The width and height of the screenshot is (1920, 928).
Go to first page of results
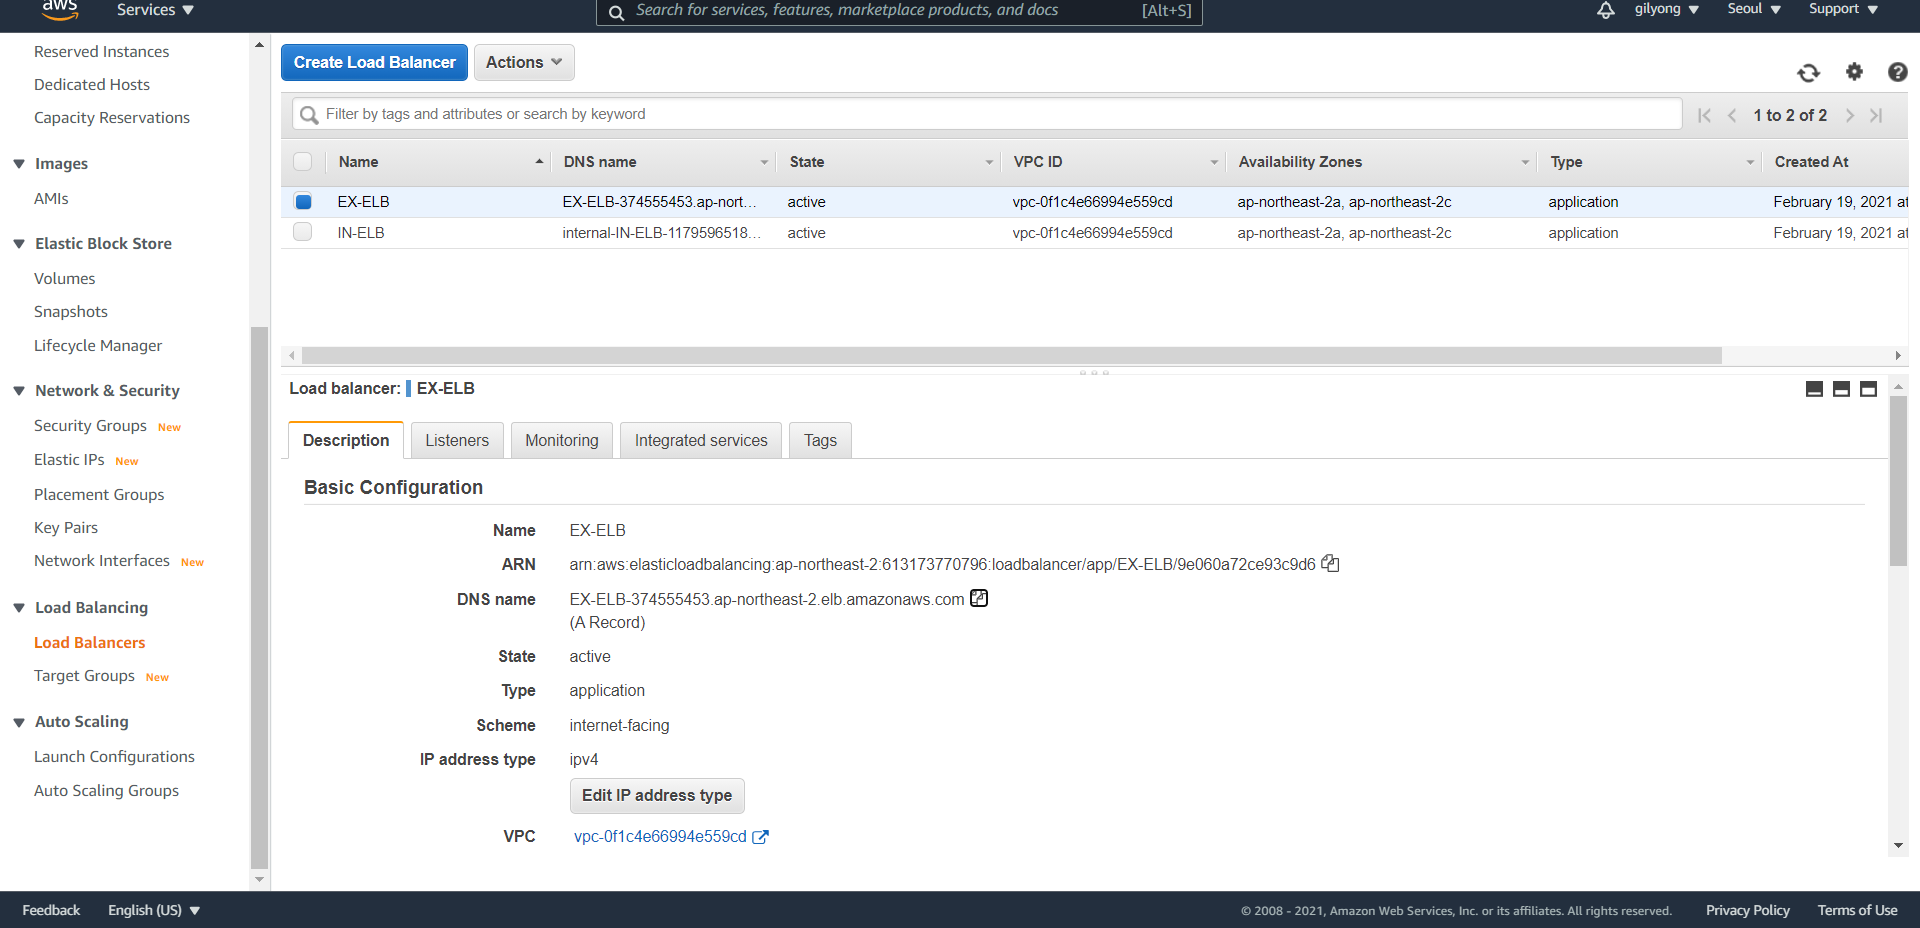point(1704,115)
